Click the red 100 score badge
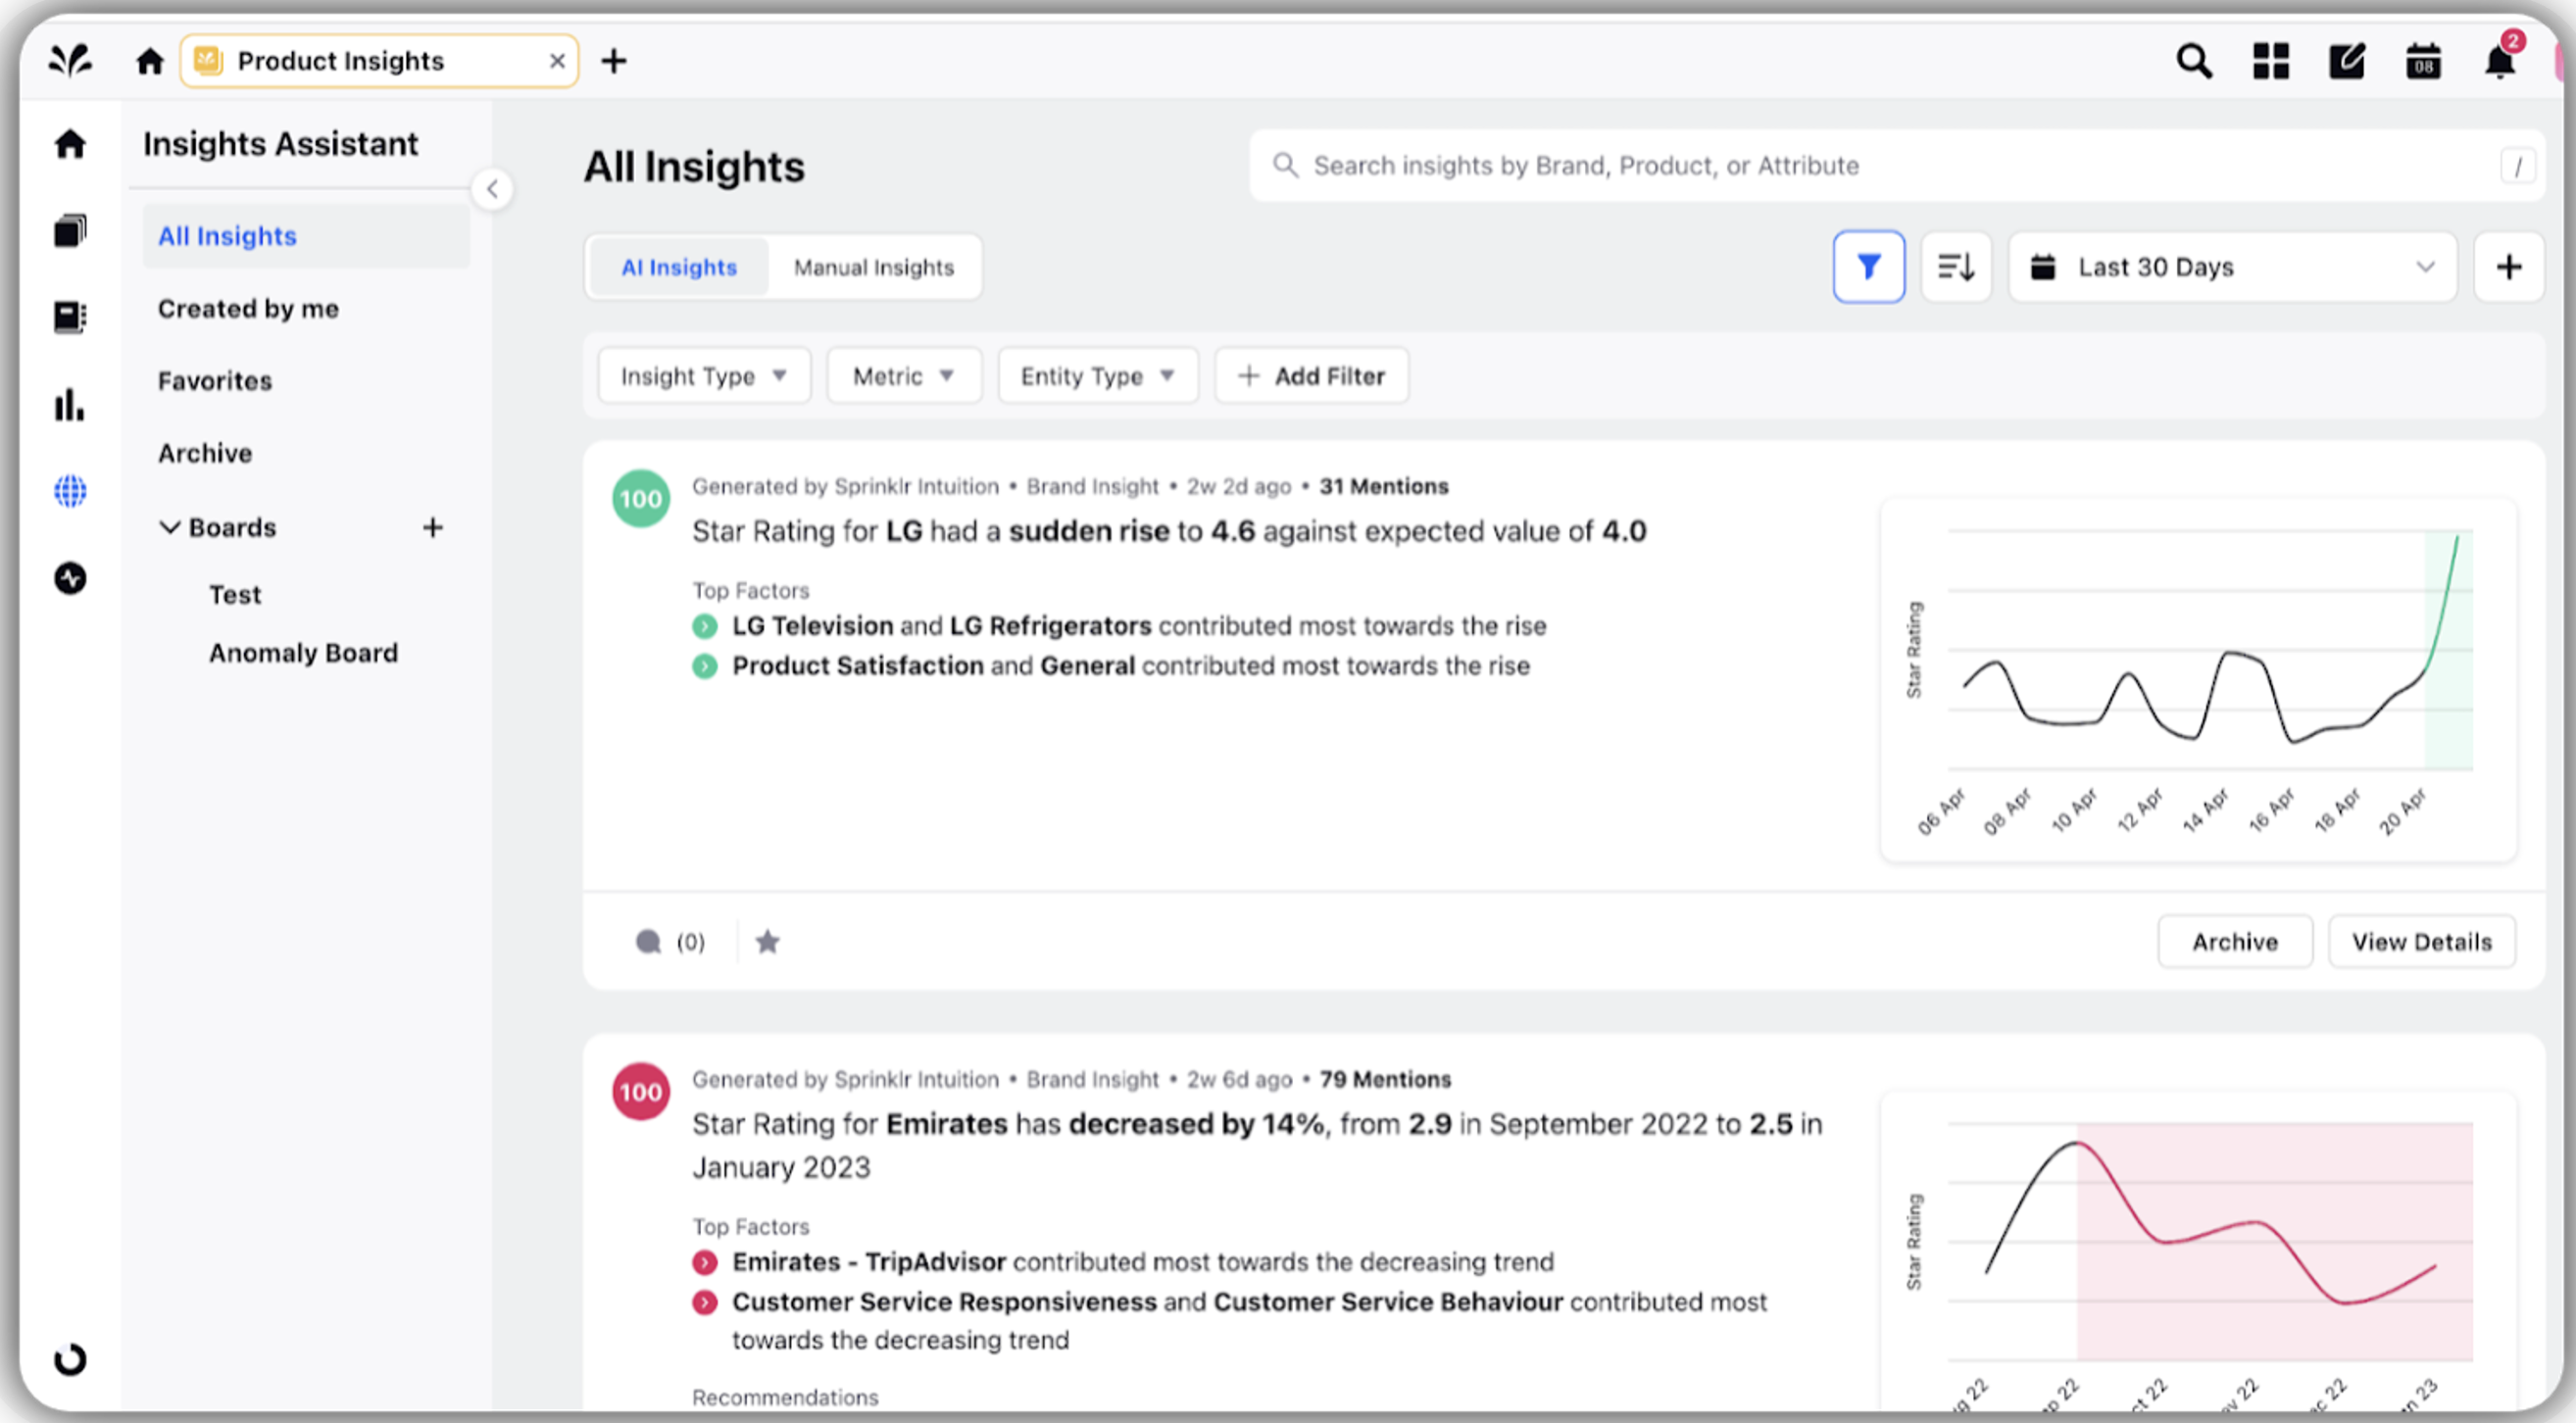This screenshot has width=2576, height=1423. tap(641, 1091)
